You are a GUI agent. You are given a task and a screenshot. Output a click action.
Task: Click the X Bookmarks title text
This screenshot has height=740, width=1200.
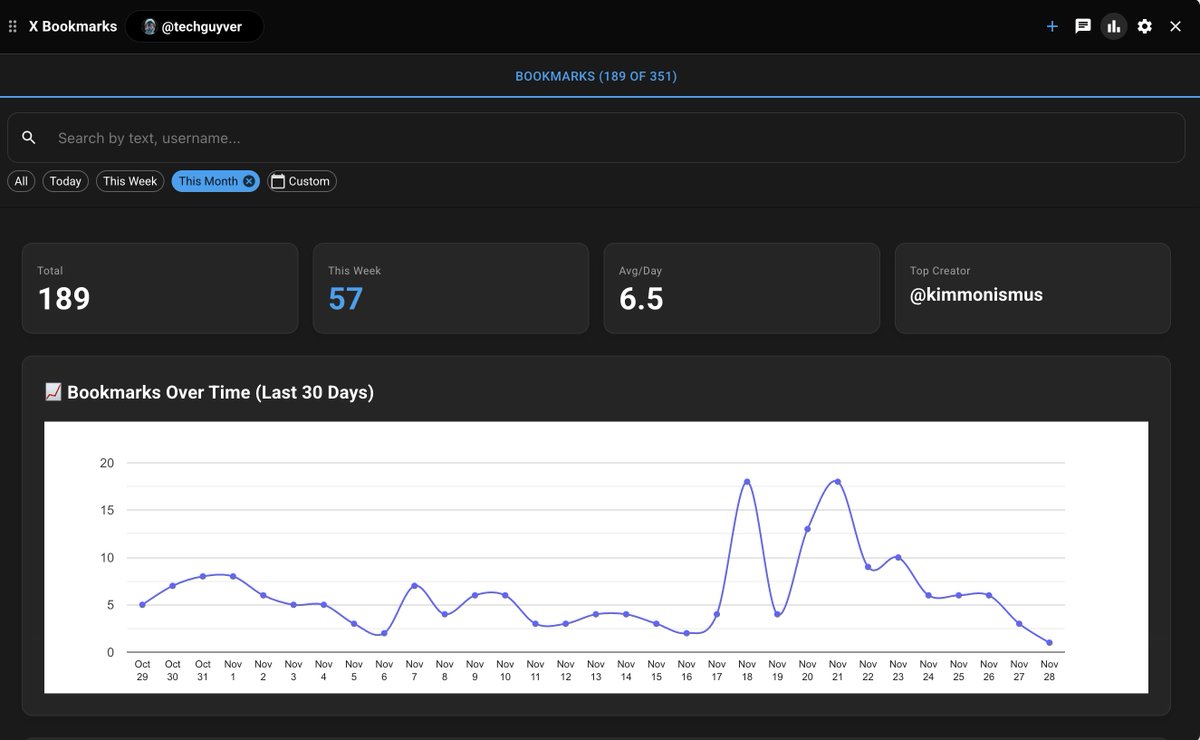(73, 27)
